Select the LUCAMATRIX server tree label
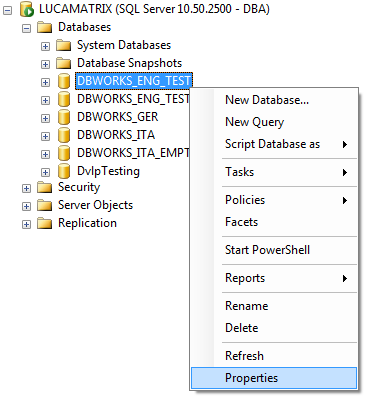The width and height of the screenshot is (372, 399). point(154,9)
